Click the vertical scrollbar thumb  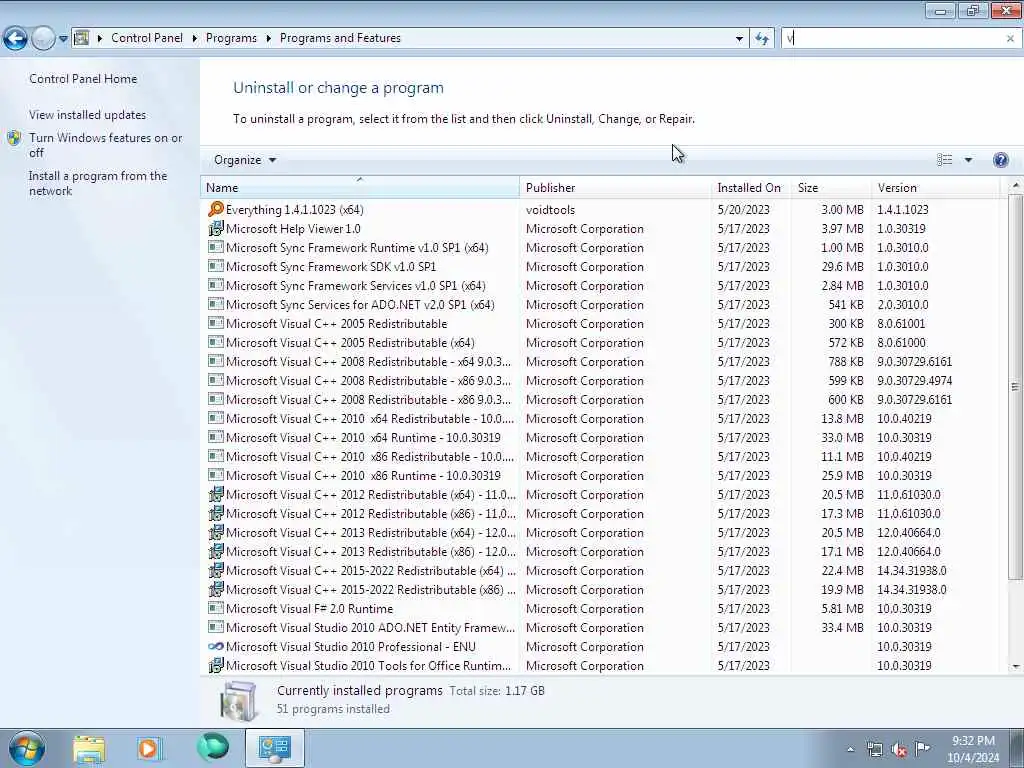point(1016,387)
